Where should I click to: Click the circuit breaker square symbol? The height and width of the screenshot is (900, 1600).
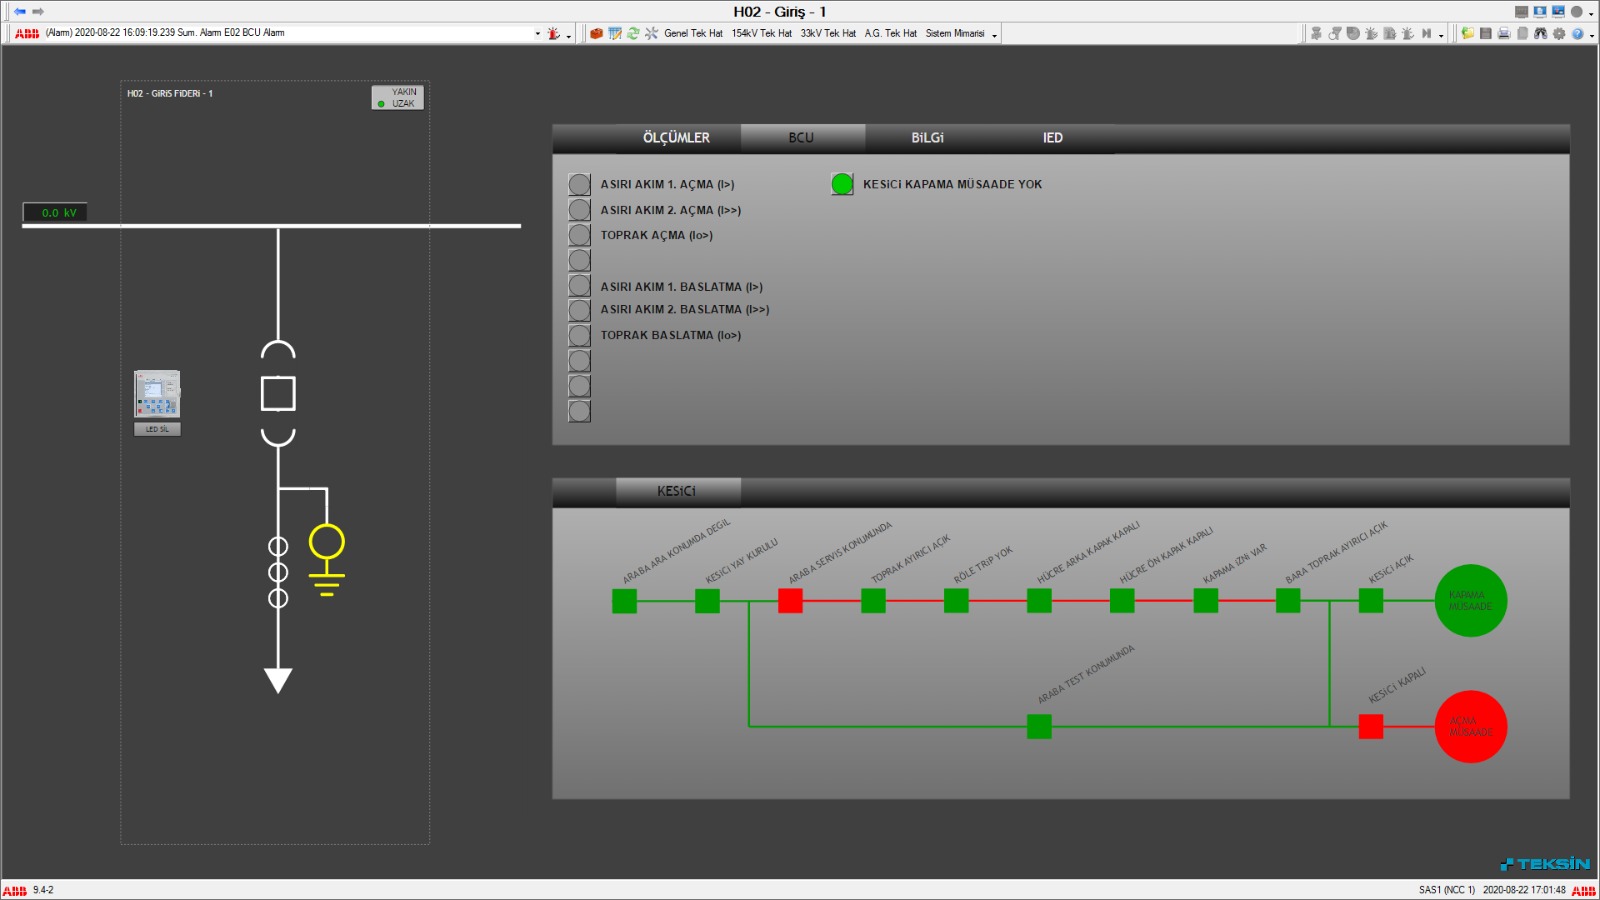point(278,394)
